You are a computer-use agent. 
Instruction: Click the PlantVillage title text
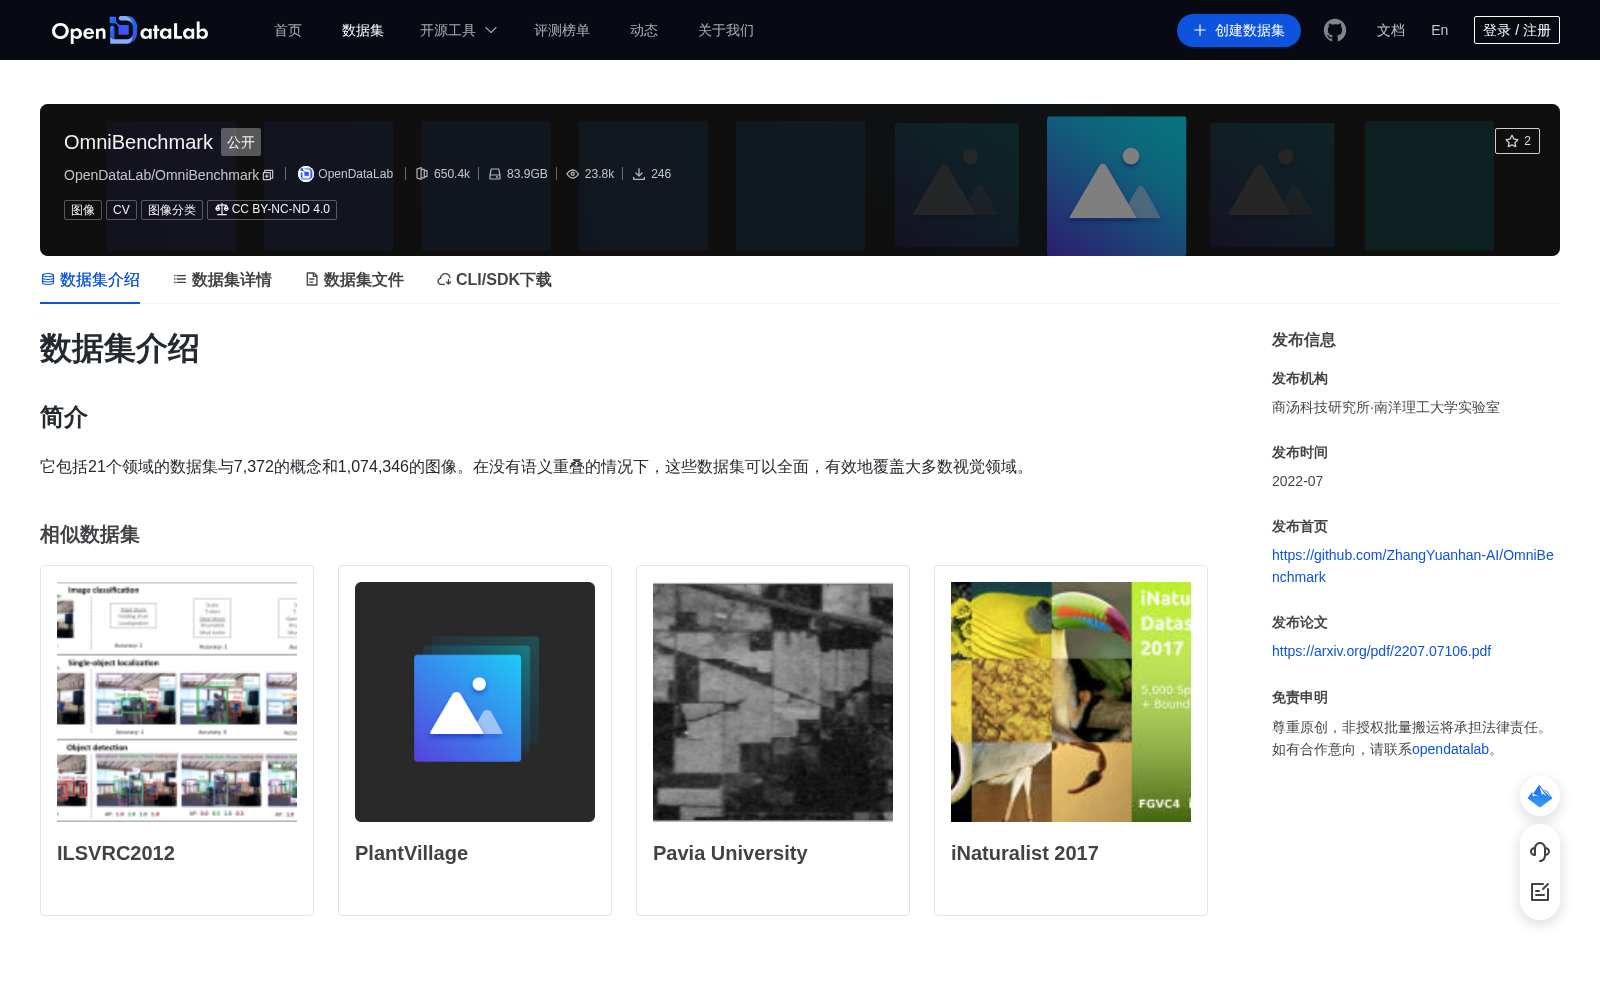tap(411, 853)
